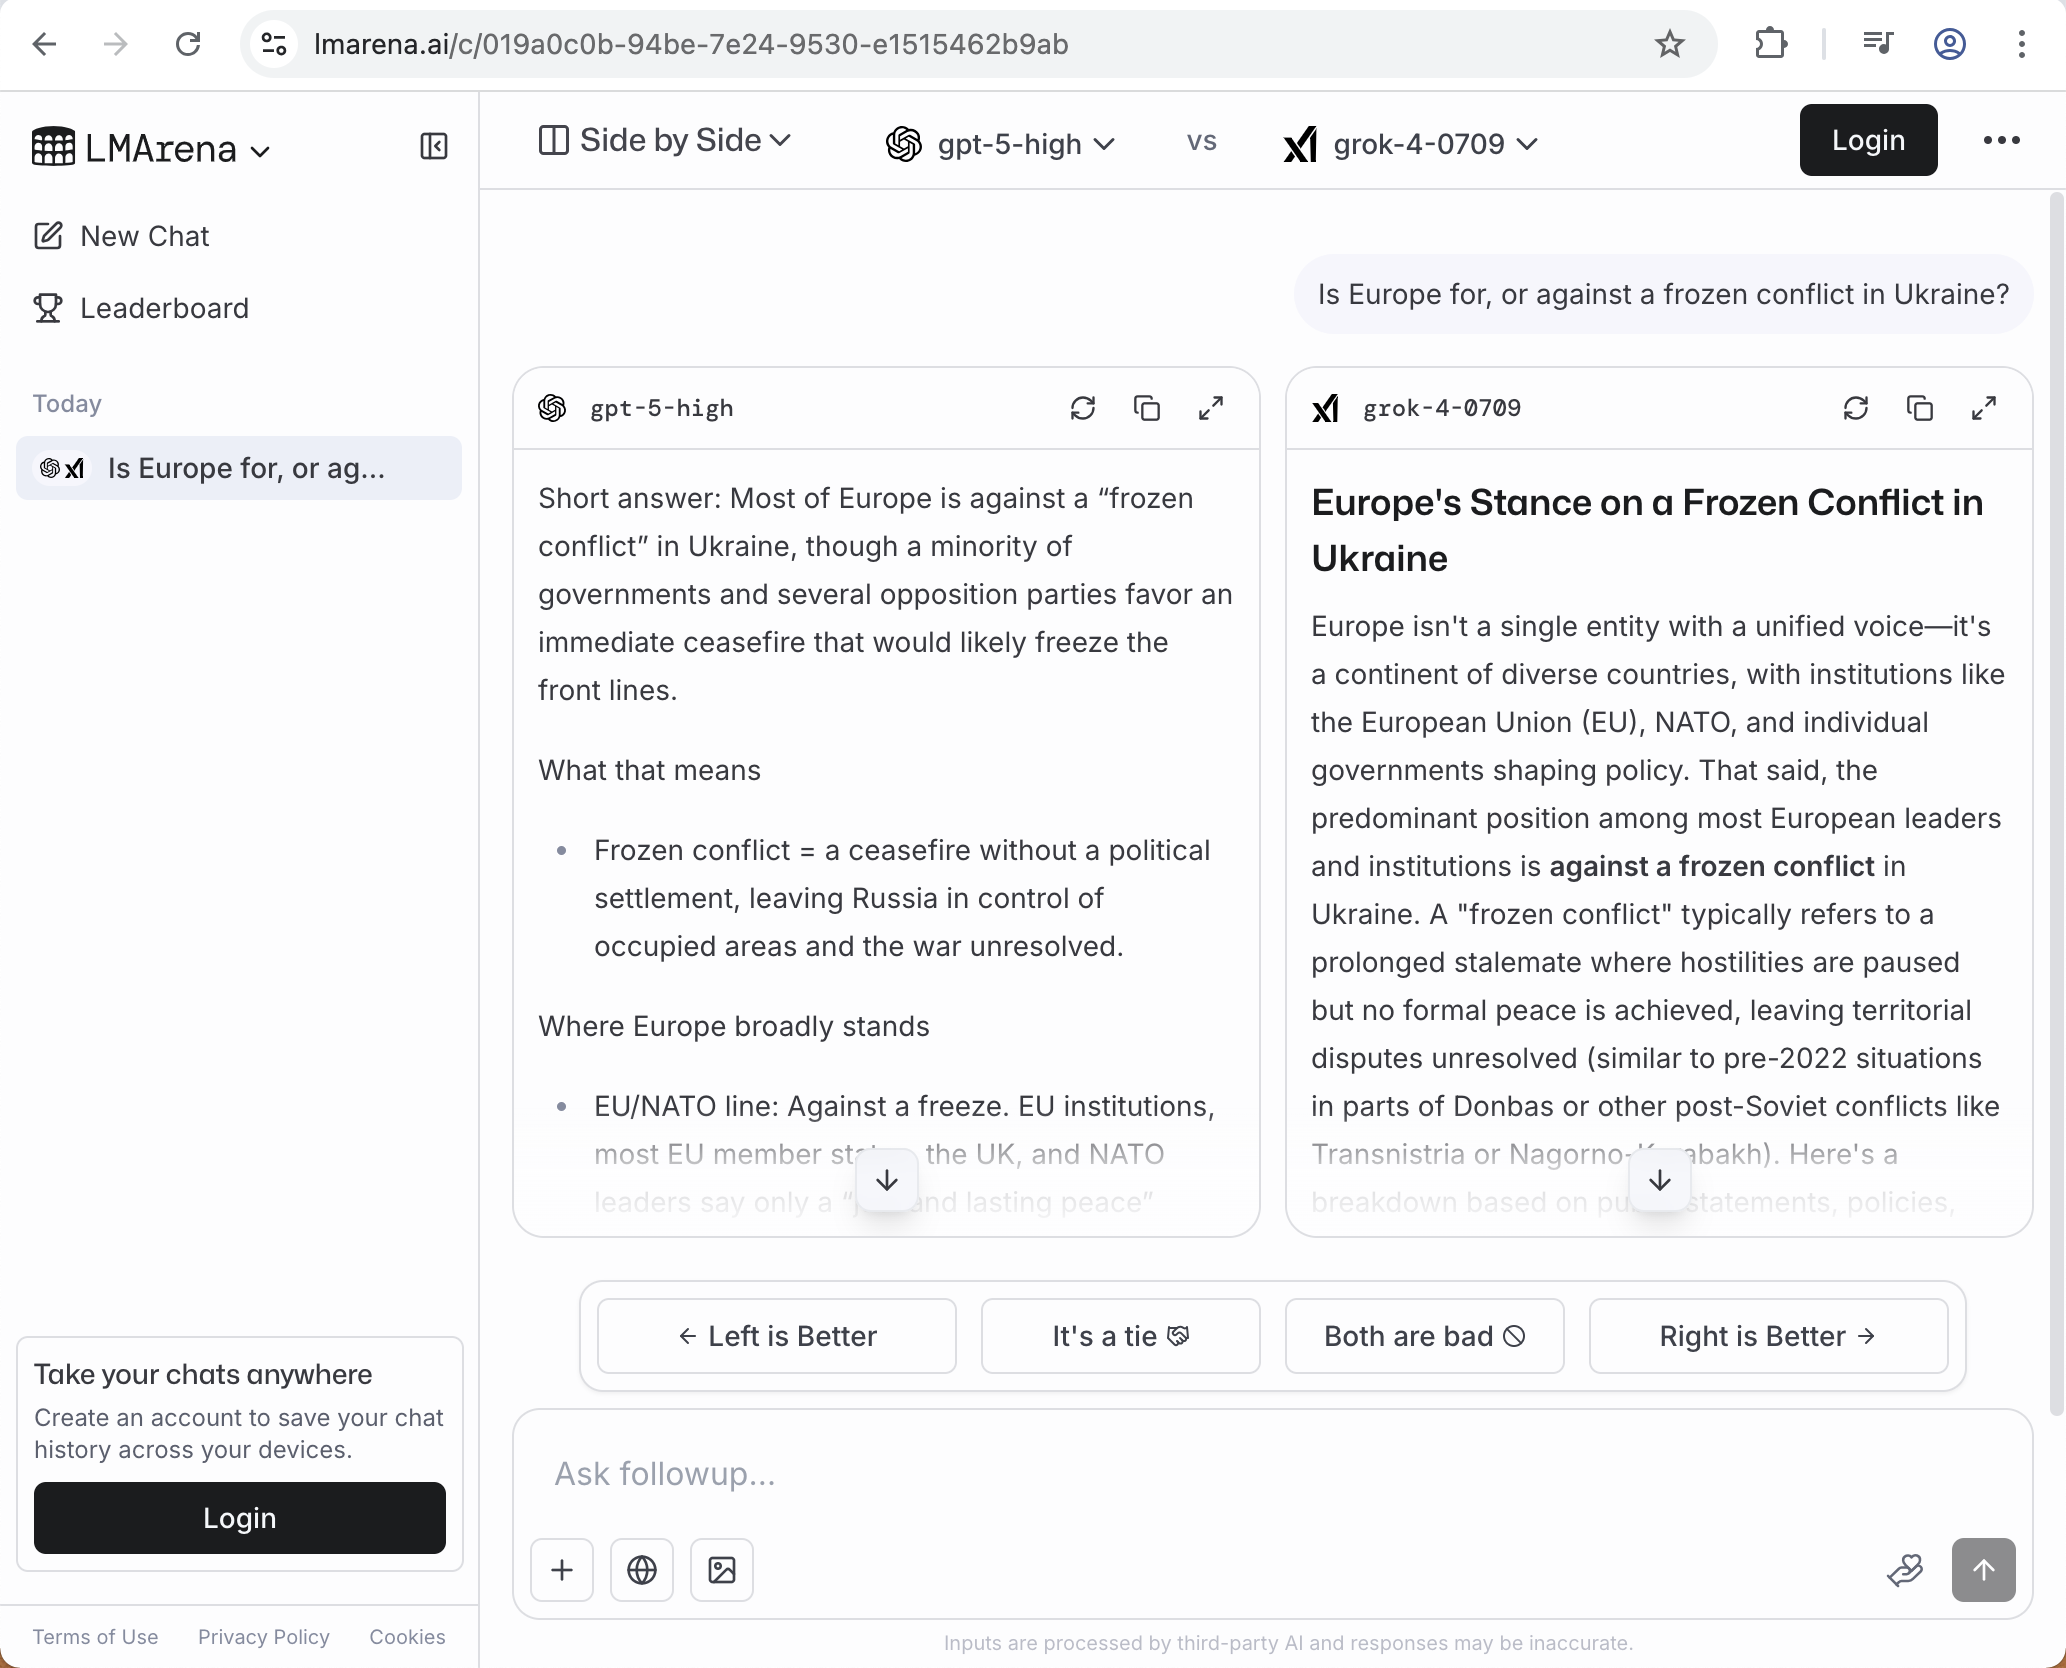Copy the grok-4-0709 response
This screenshot has height=1668, width=2066.
(1920, 408)
